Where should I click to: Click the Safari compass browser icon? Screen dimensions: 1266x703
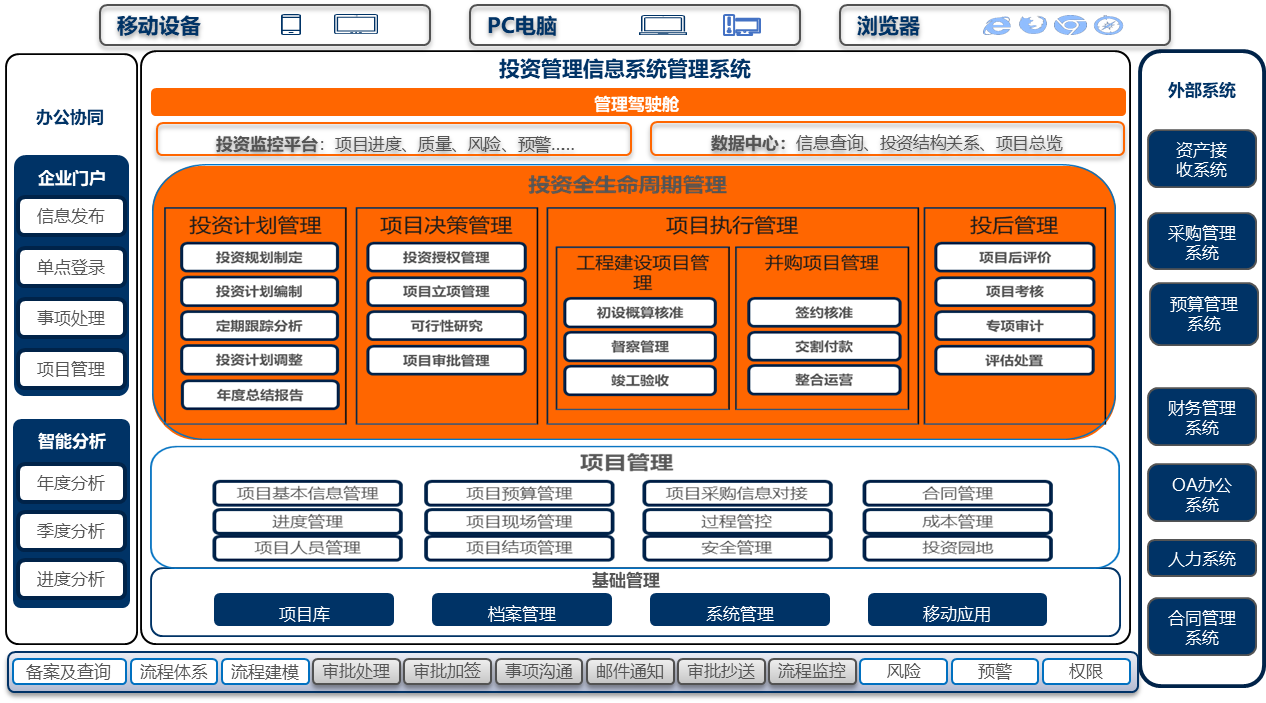(1108, 25)
